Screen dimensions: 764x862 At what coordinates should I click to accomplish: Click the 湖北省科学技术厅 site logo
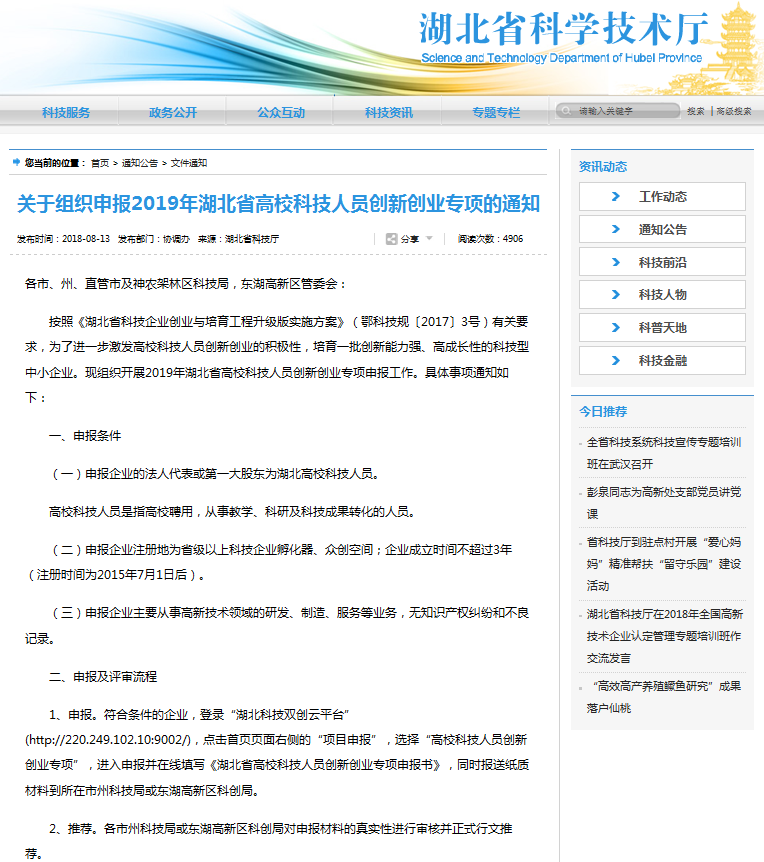[562, 37]
